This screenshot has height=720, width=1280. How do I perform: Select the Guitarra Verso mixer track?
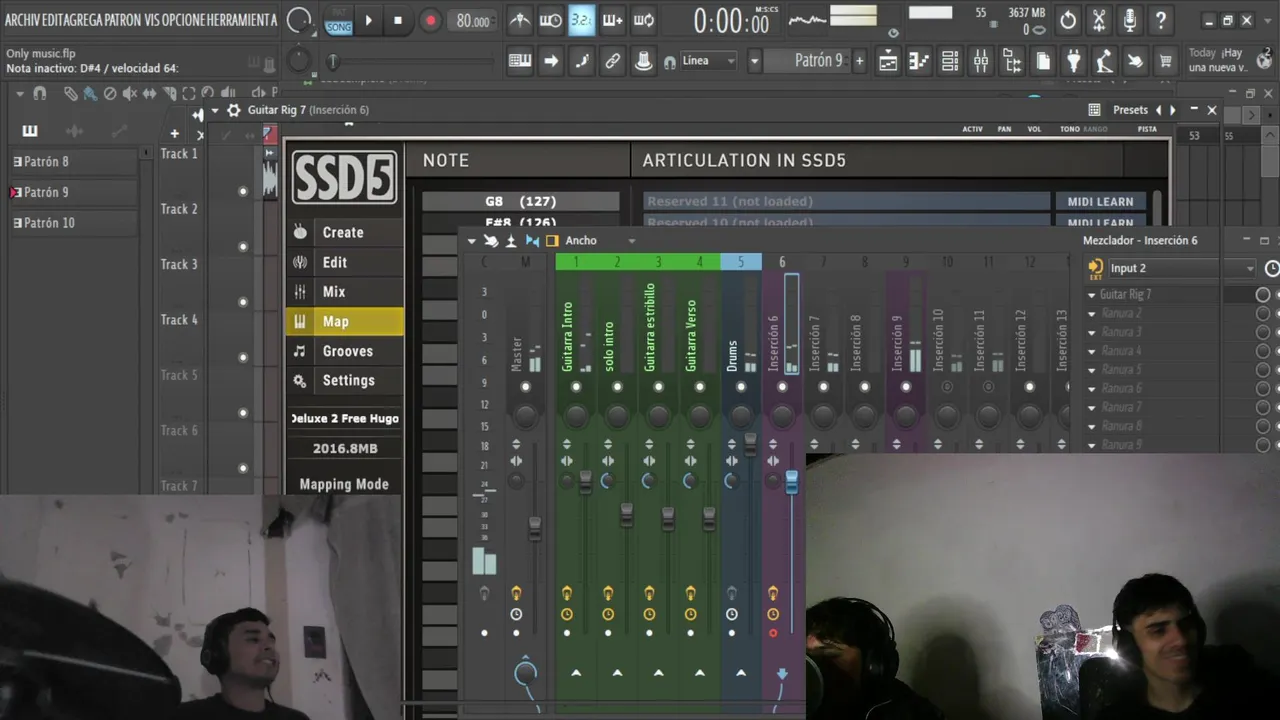click(x=691, y=336)
